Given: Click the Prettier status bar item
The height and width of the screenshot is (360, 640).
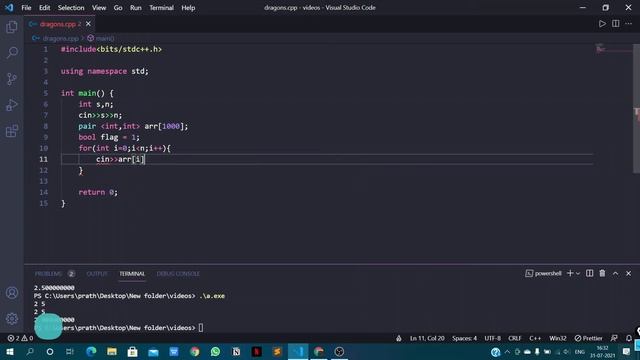Looking at the screenshot, I should 589,338.
